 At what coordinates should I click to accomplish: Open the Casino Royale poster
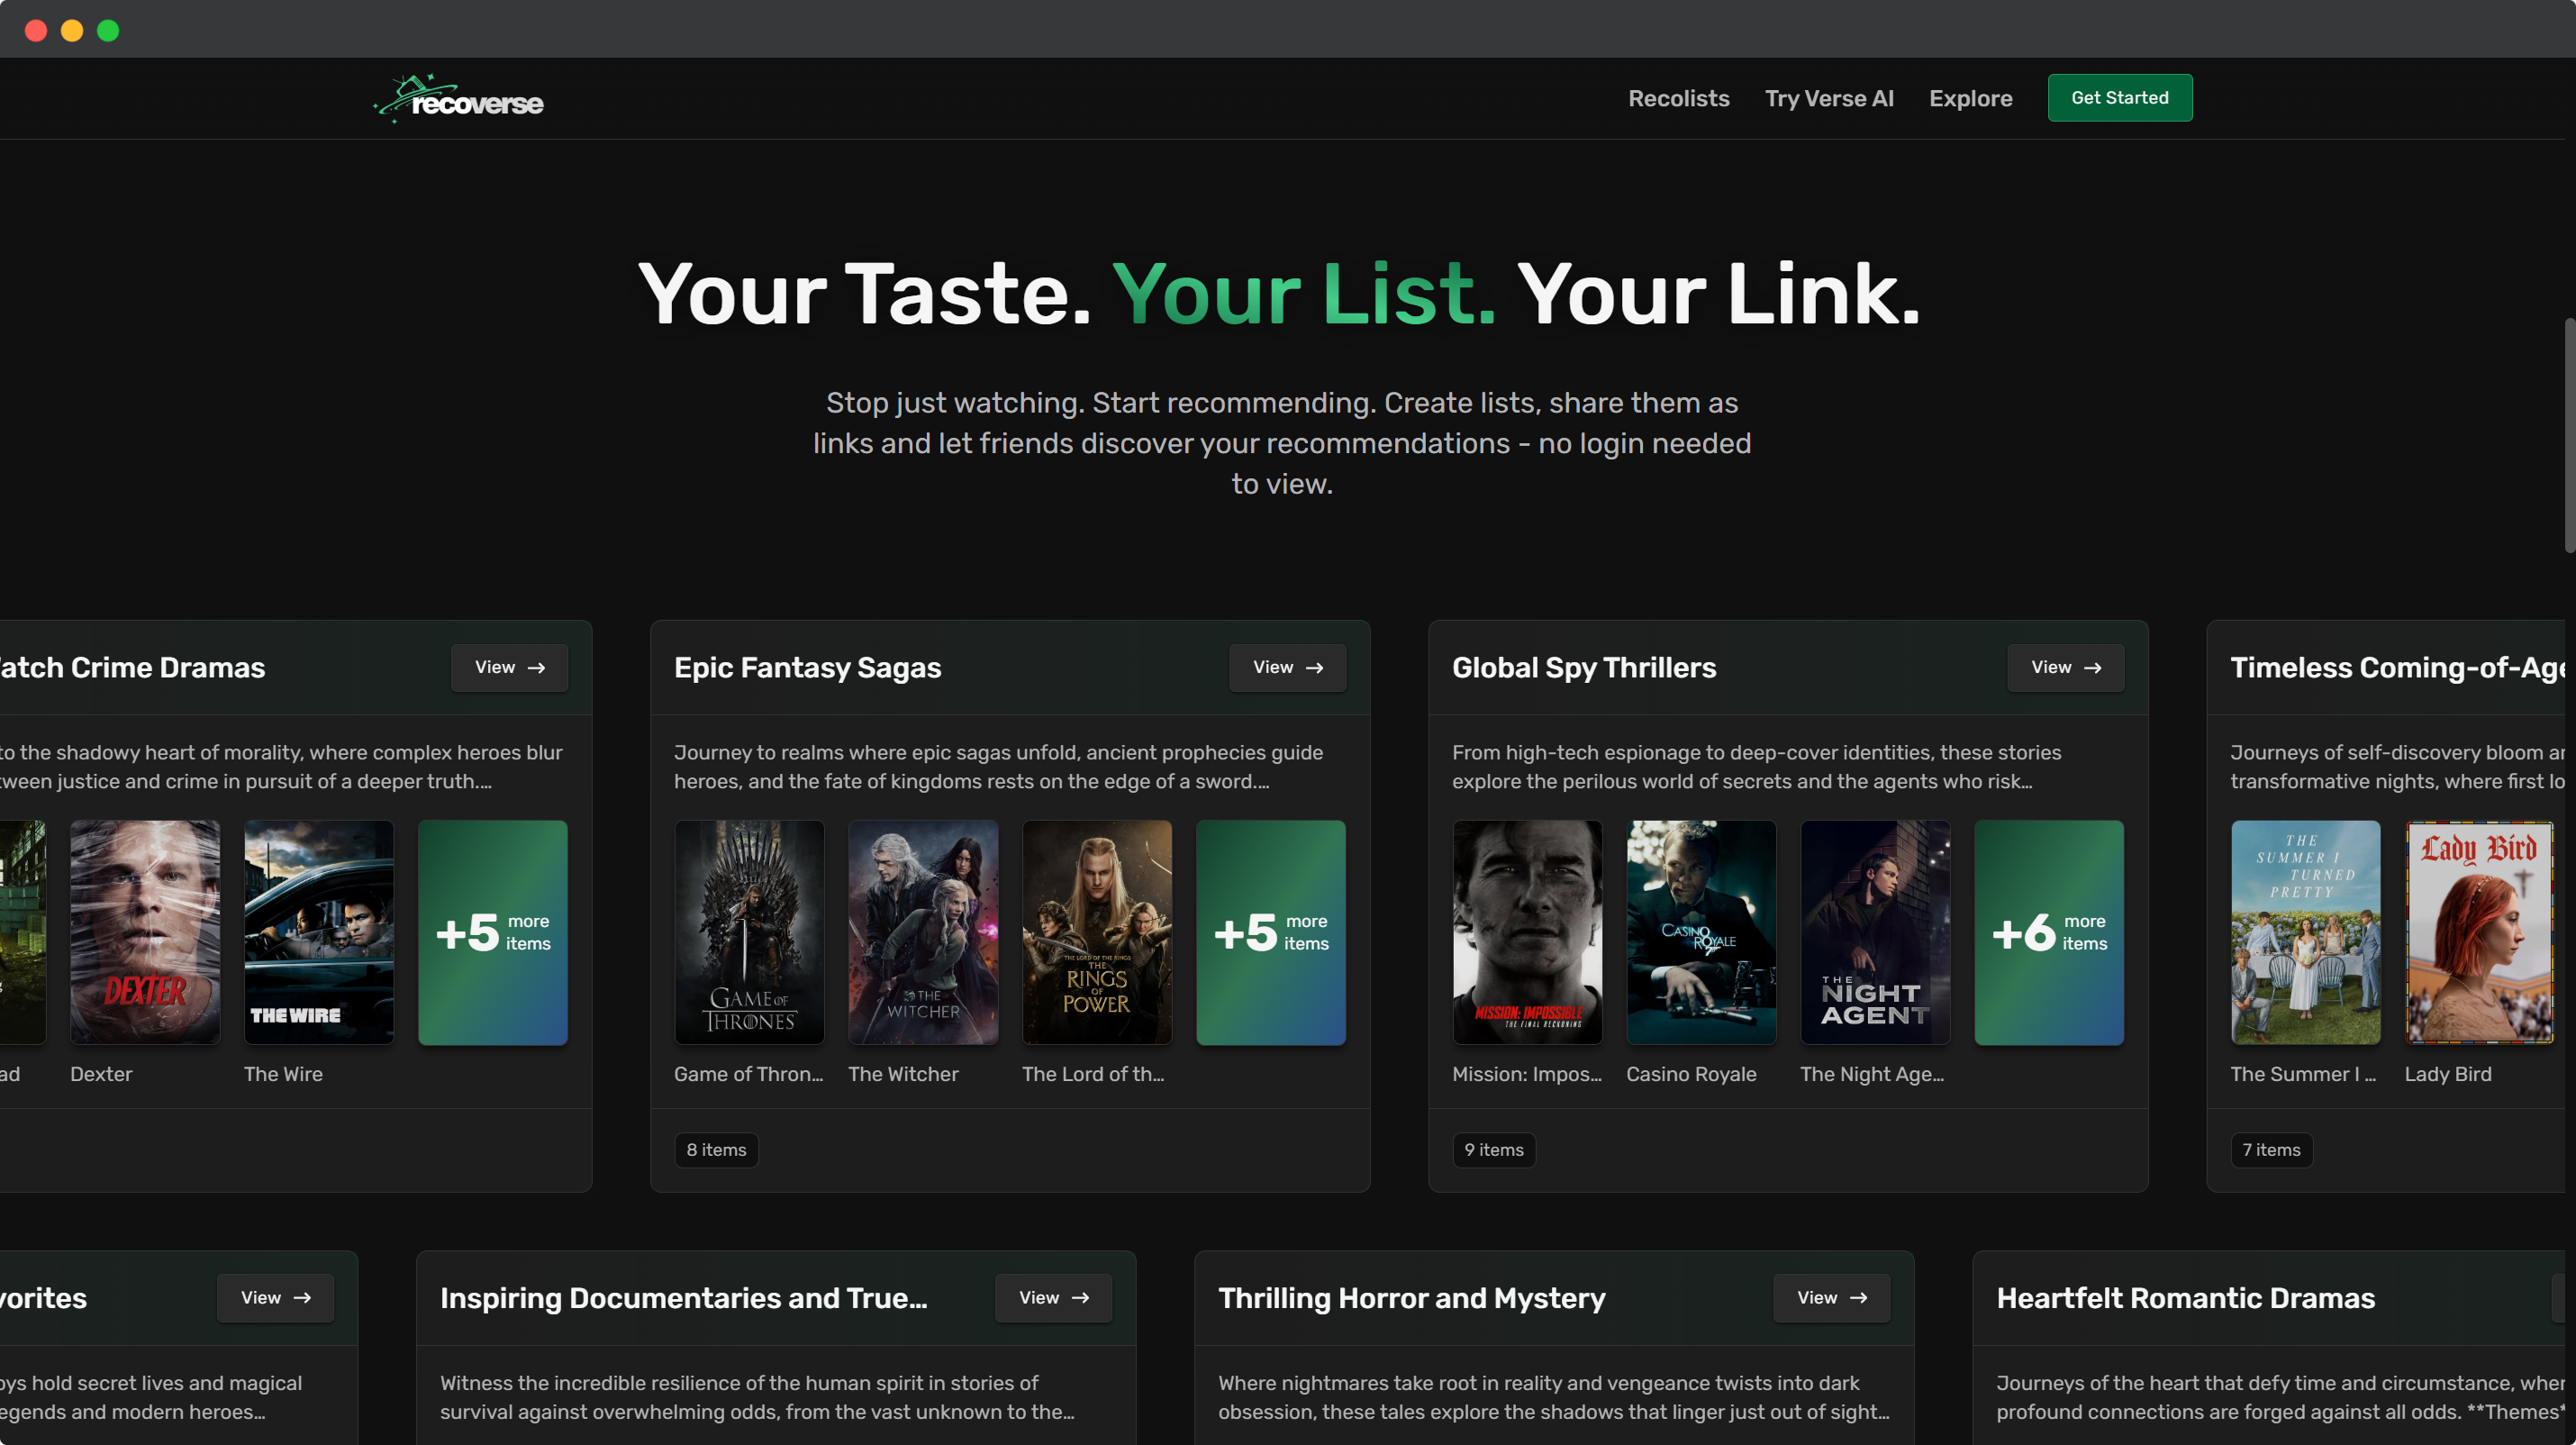[x=1701, y=932]
